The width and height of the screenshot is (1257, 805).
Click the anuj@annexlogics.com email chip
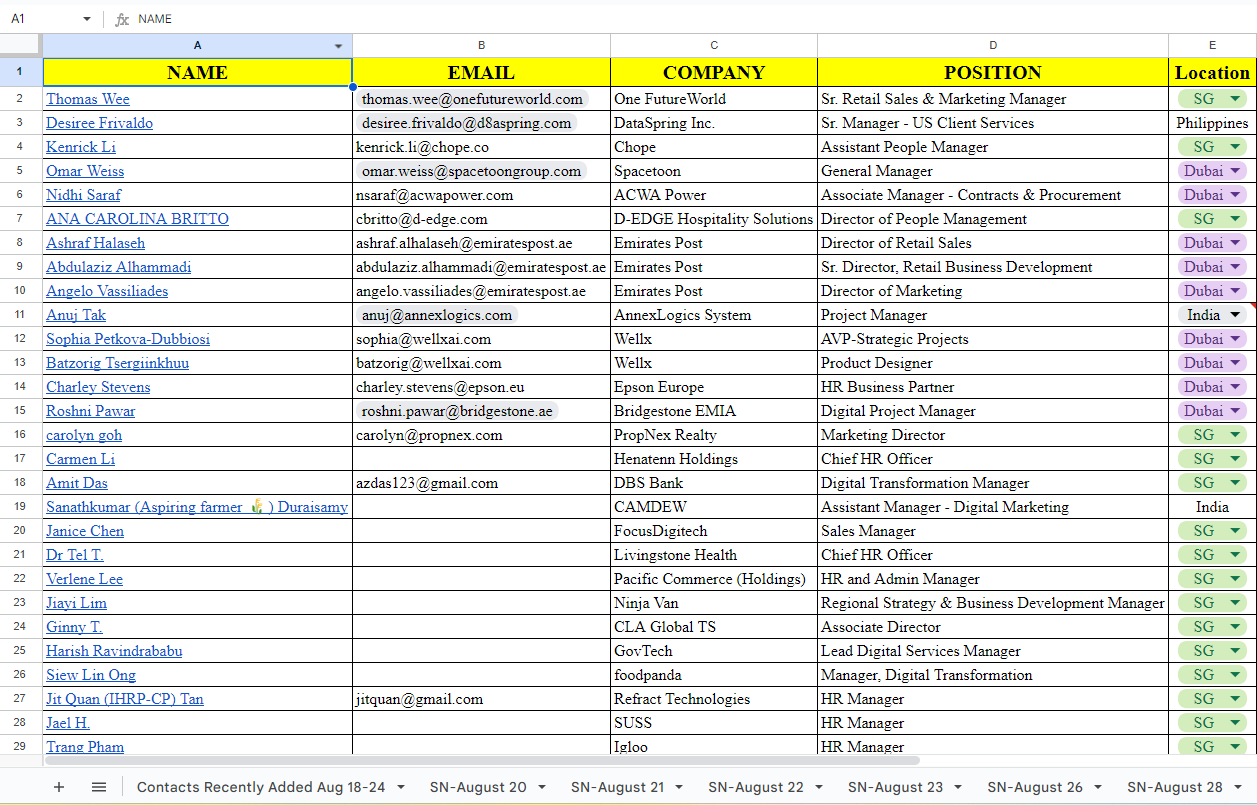(x=437, y=315)
